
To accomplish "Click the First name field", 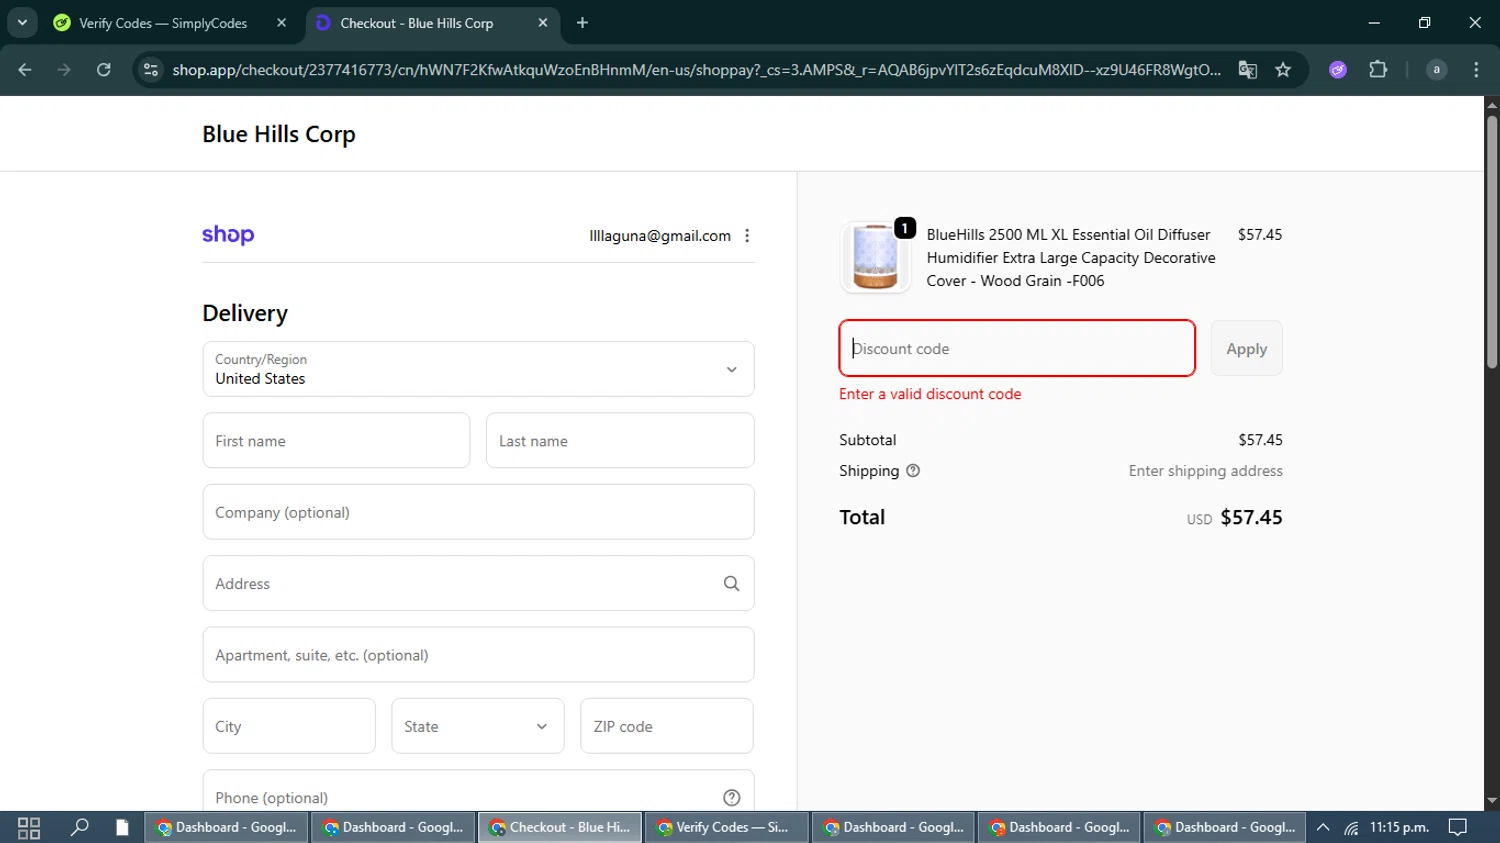I will pos(336,440).
